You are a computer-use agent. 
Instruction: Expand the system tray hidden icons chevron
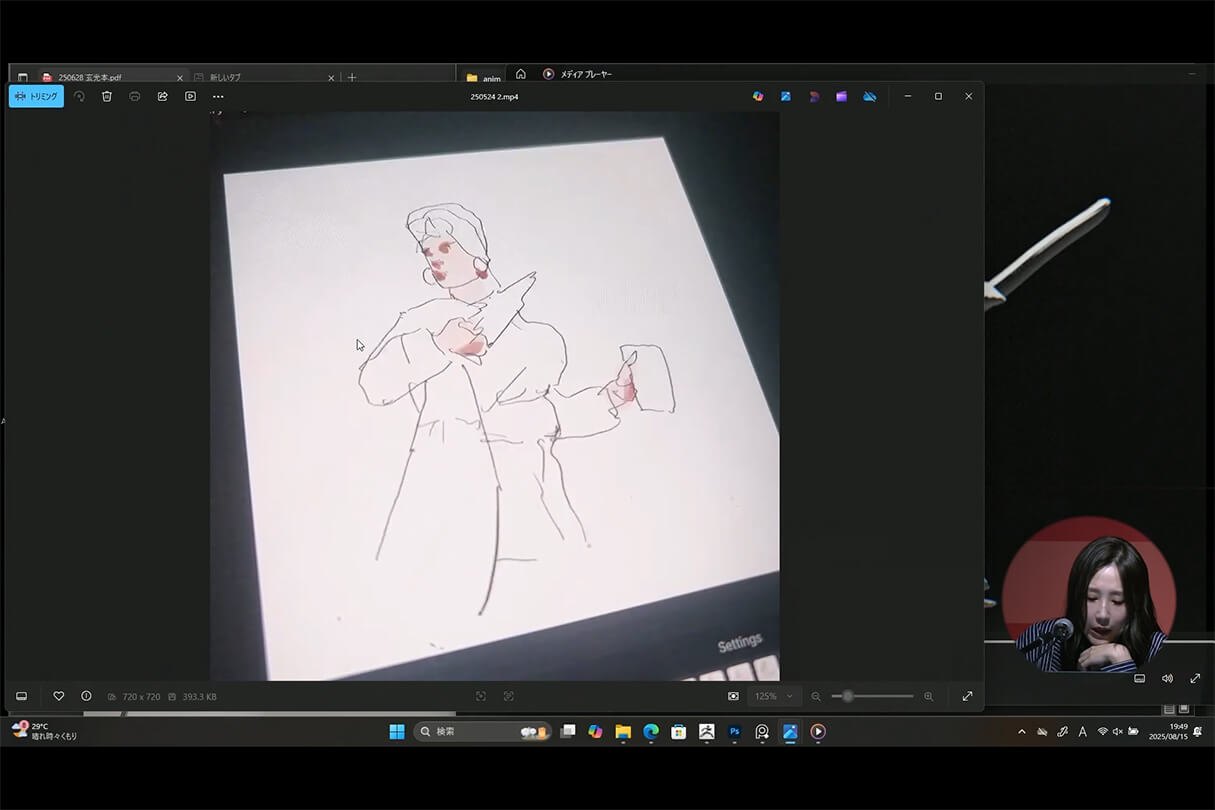click(1021, 732)
